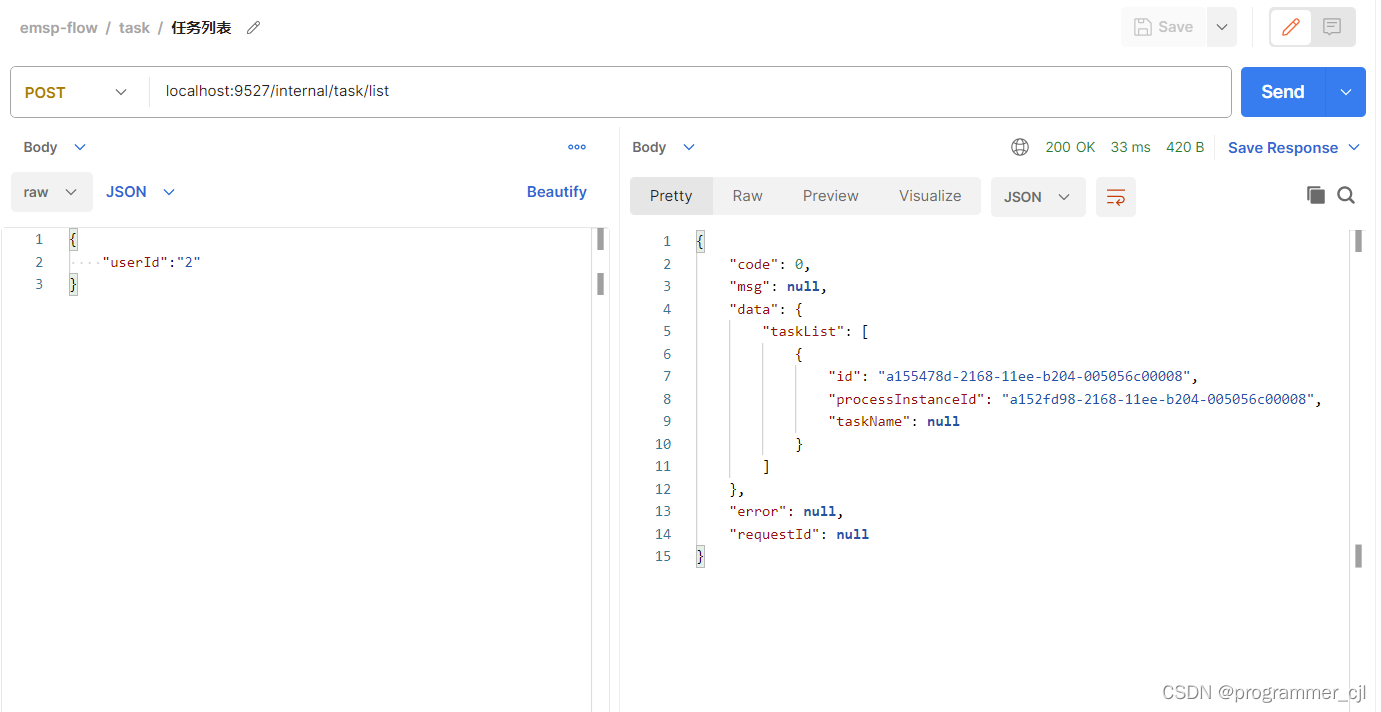Click the "error": null response line
Screen dimensions: 1381x712
point(787,511)
